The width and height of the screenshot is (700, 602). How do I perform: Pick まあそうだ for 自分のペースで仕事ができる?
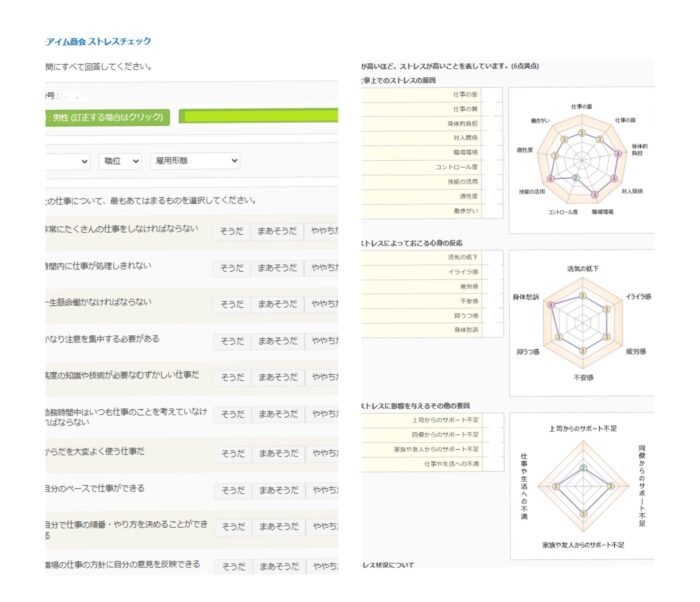pyautogui.click(x=276, y=490)
